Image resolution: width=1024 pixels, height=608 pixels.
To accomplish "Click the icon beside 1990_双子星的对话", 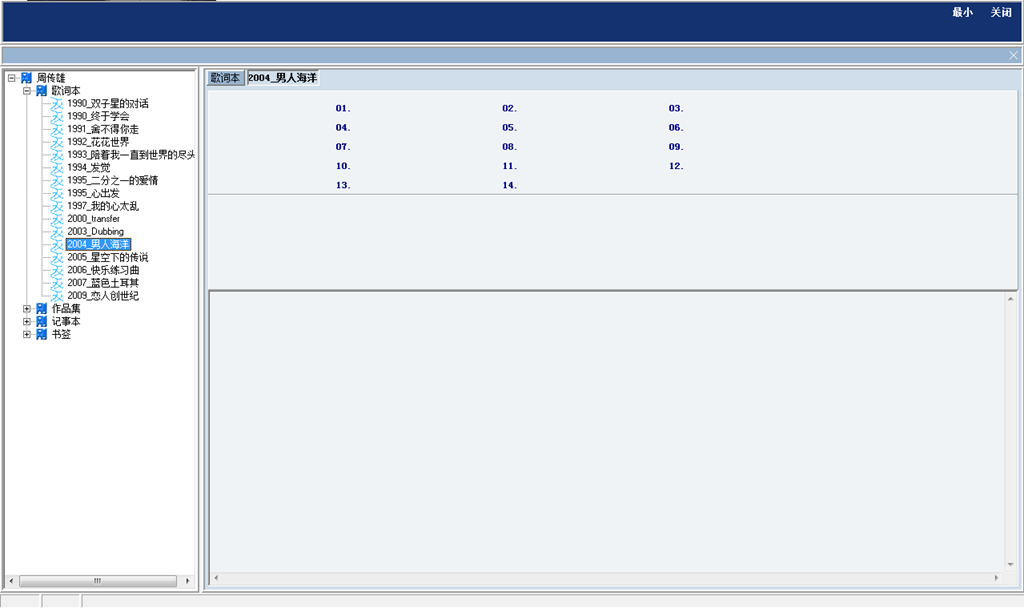I will click(x=57, y=103).
